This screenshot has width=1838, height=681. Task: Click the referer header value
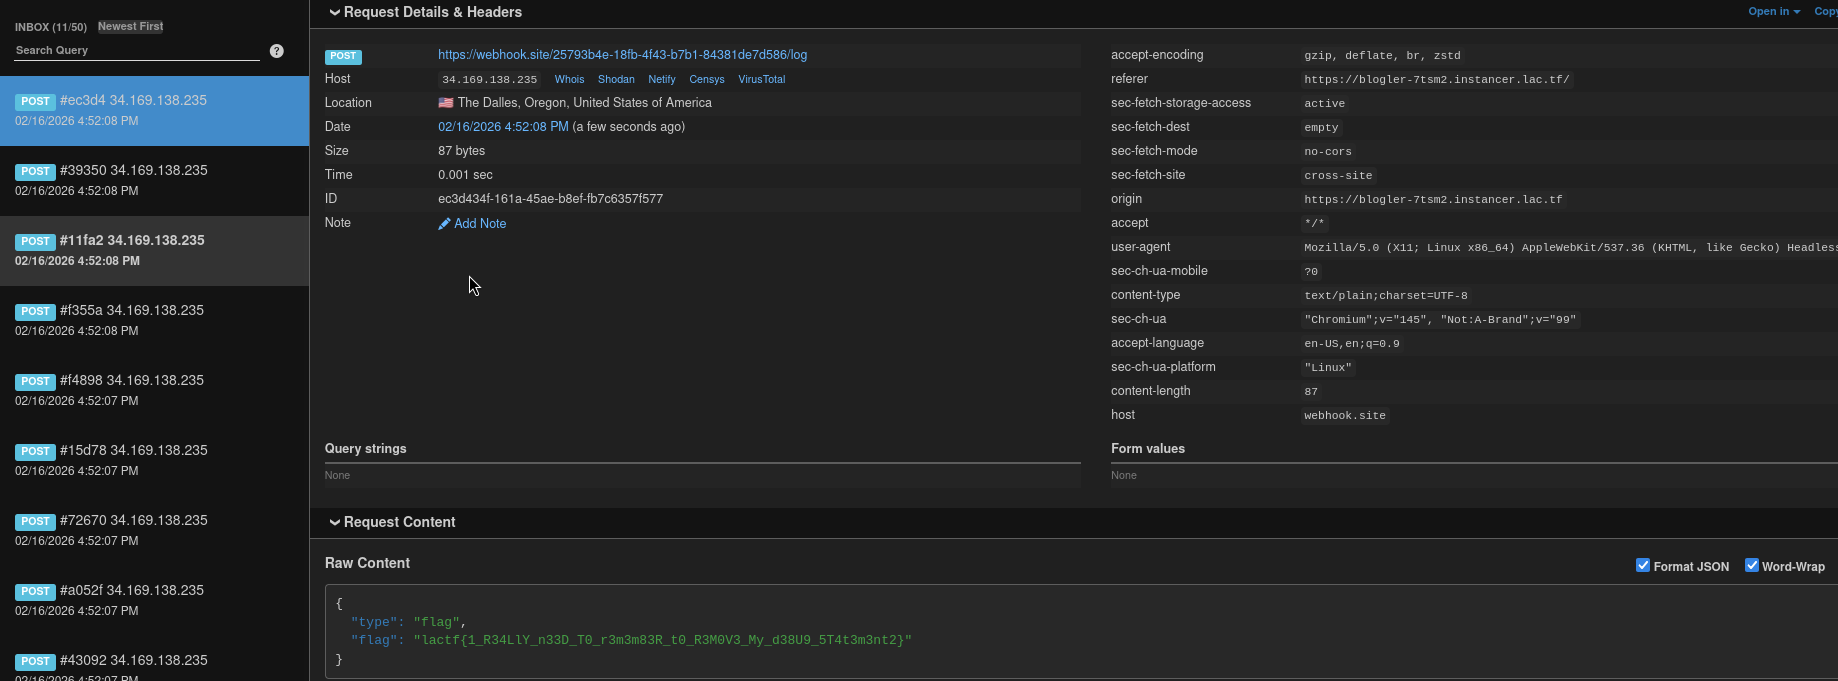pos(1437,80)
